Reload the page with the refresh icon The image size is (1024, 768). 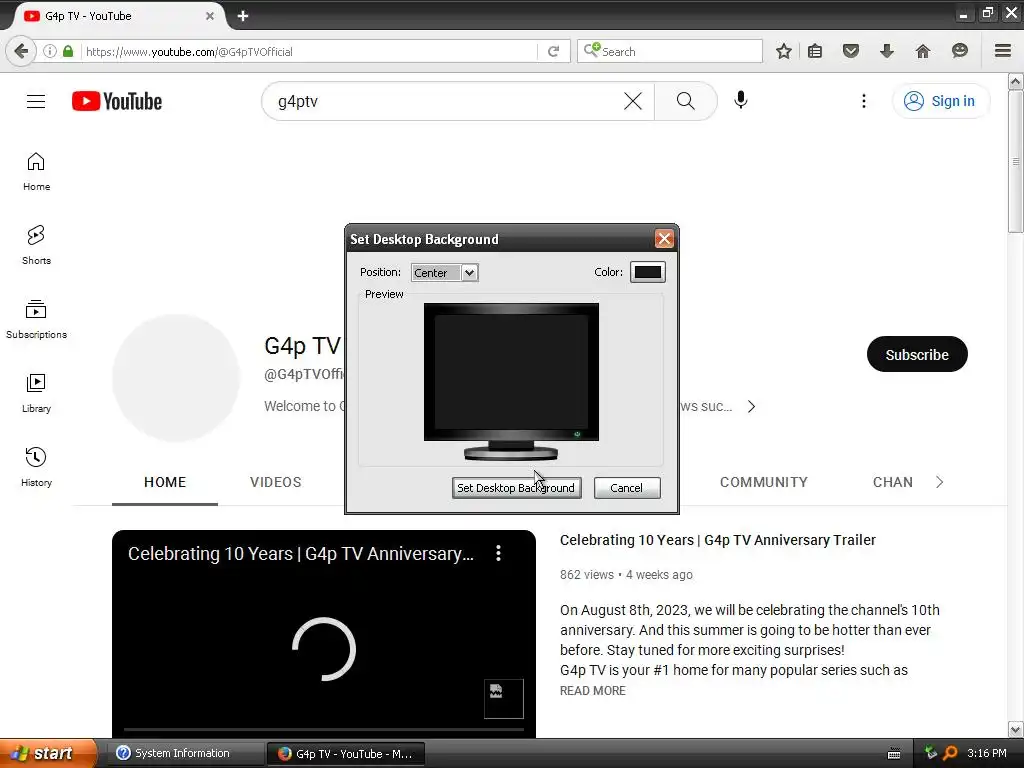(553, 51)
